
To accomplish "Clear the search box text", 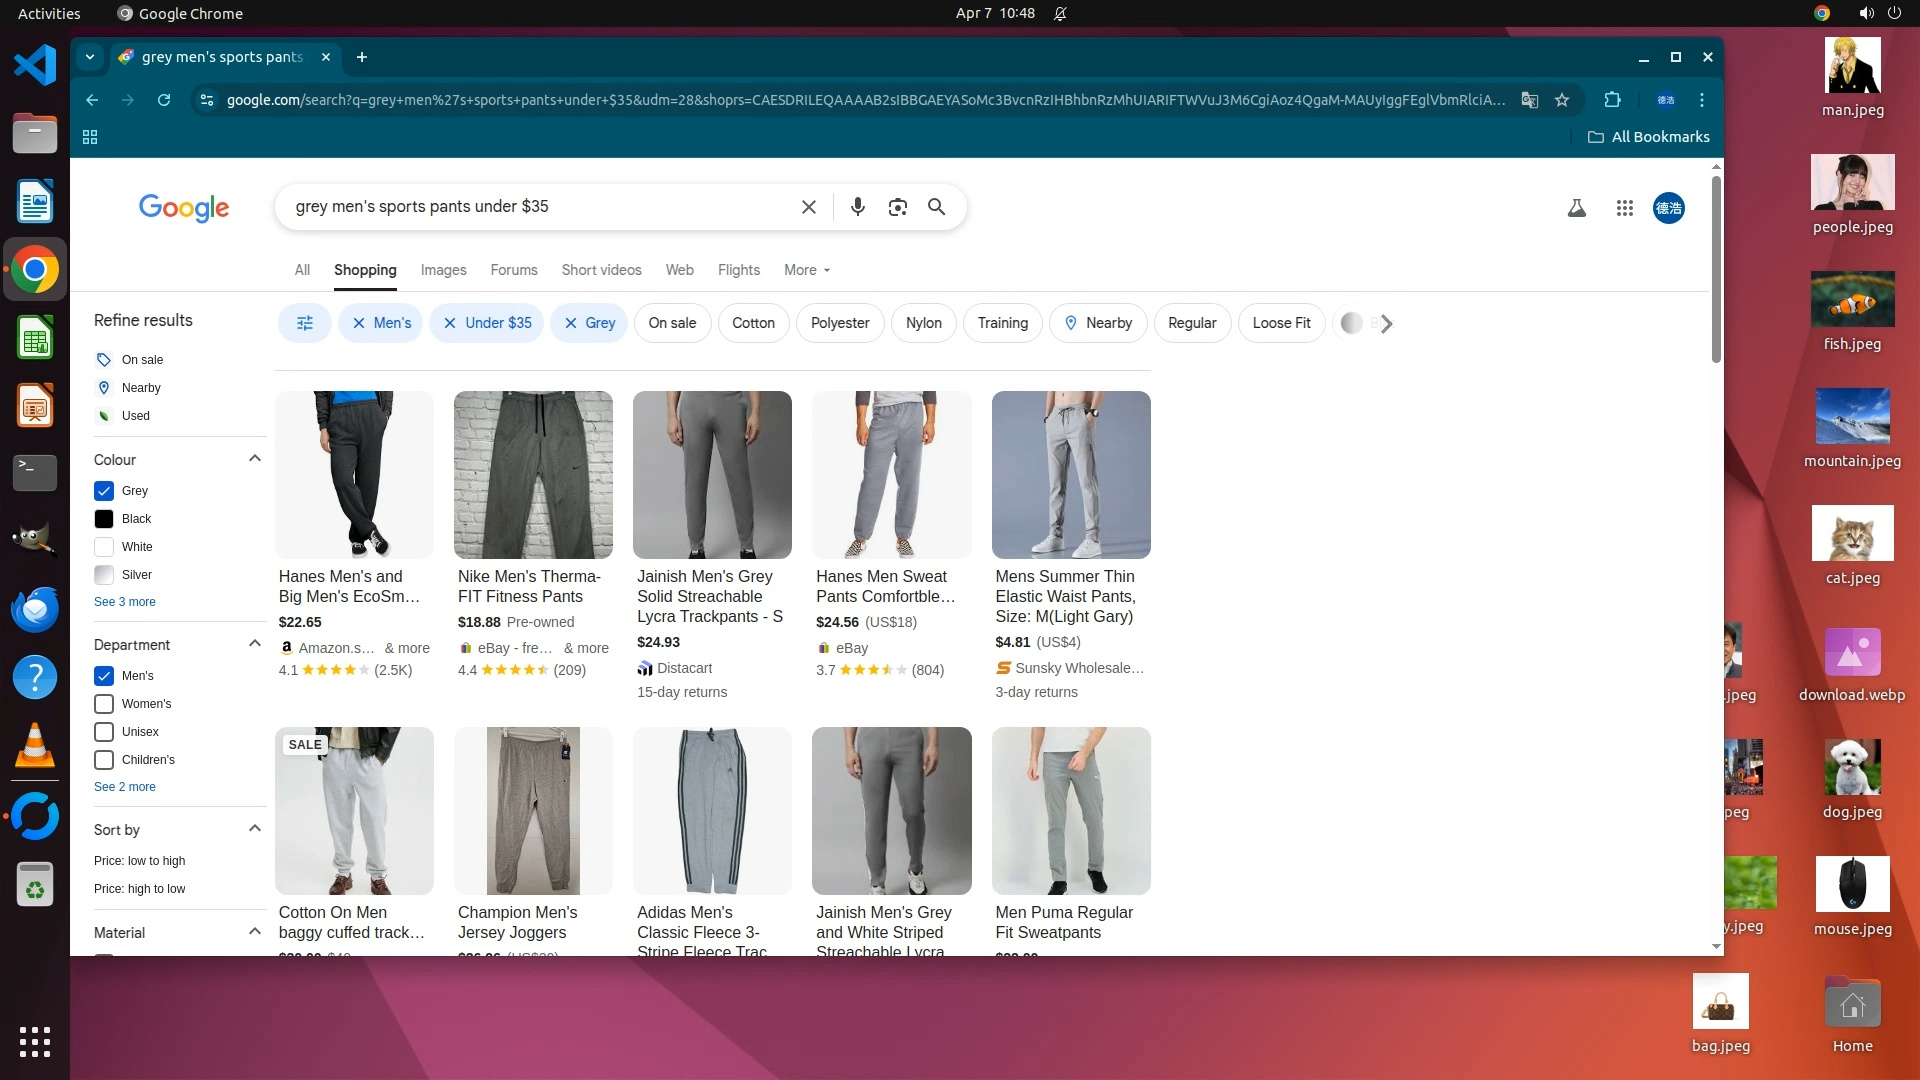I will (x=808, y=207).
